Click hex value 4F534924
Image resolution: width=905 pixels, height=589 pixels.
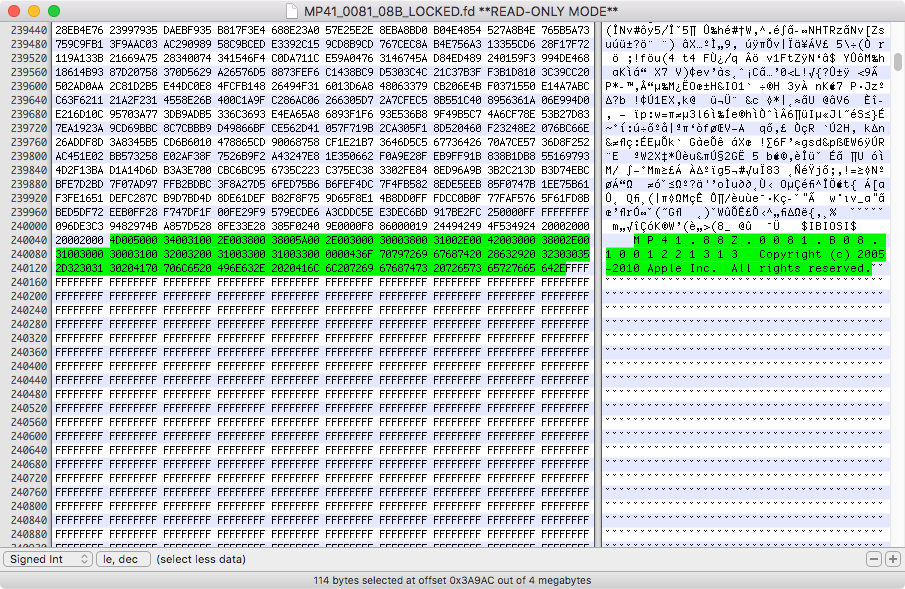tap(511, 226)
